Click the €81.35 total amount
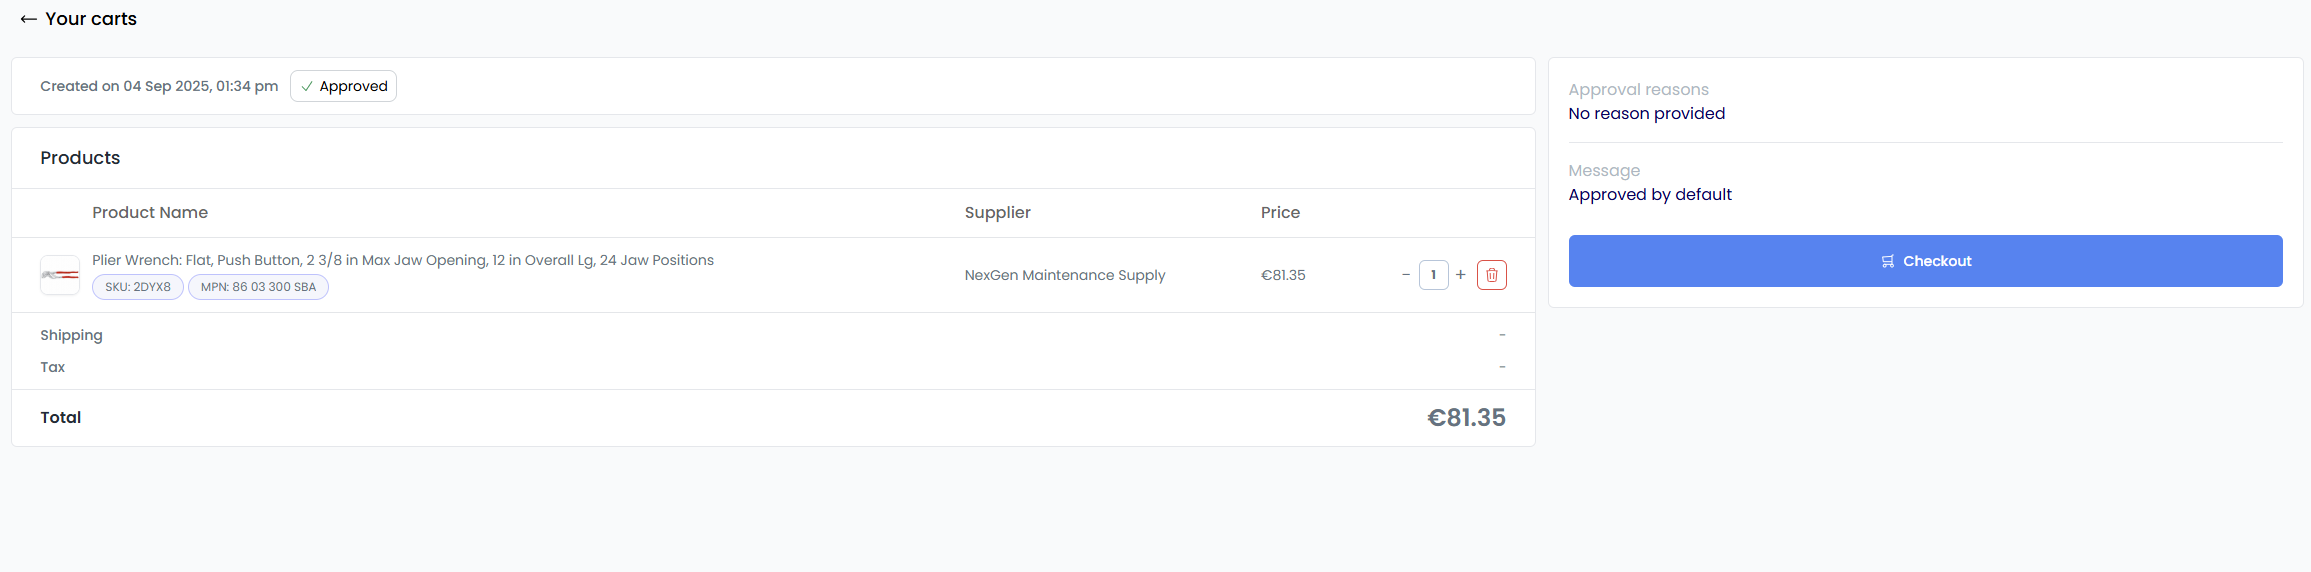2311x572 pixels. (1466, 418)
